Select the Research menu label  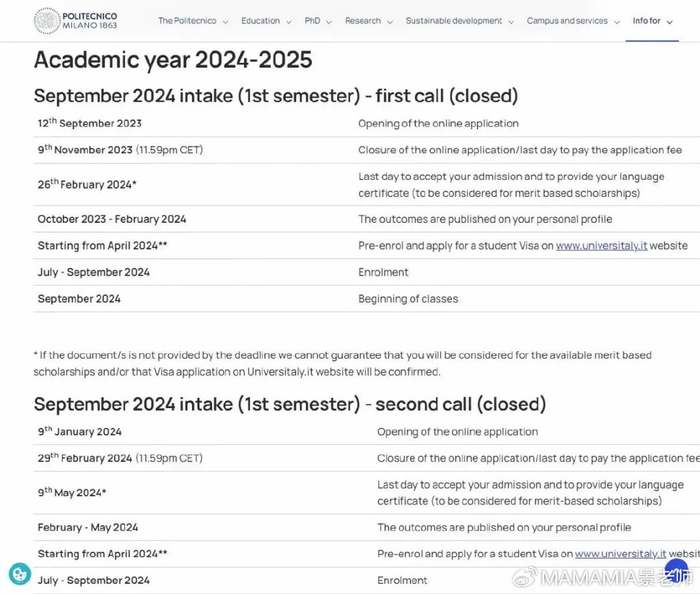tap(362, 21)
